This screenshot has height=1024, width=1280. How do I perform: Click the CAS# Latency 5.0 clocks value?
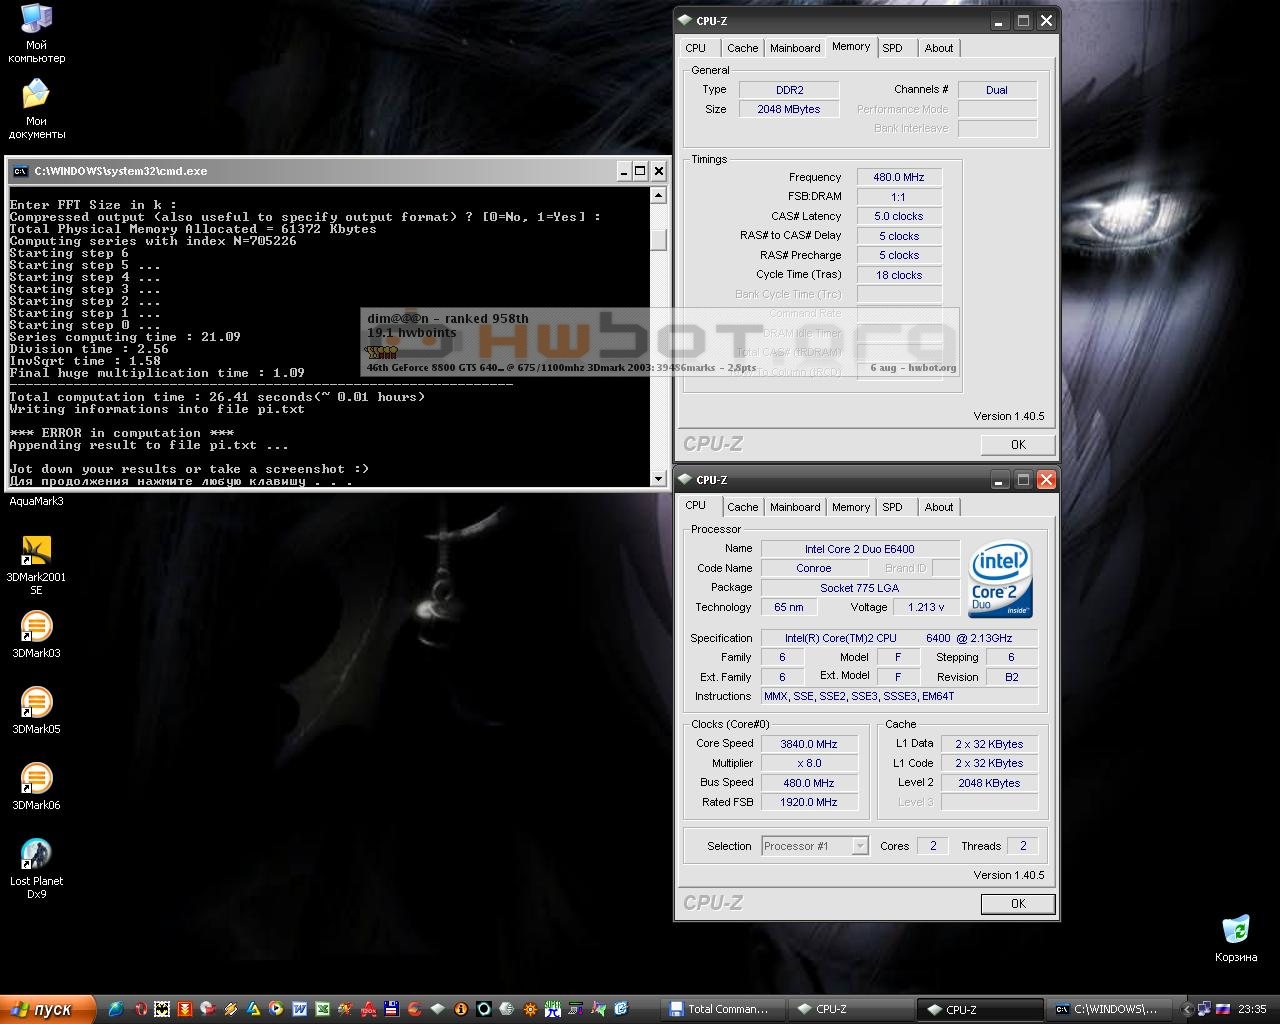click(x=899, y=216)
